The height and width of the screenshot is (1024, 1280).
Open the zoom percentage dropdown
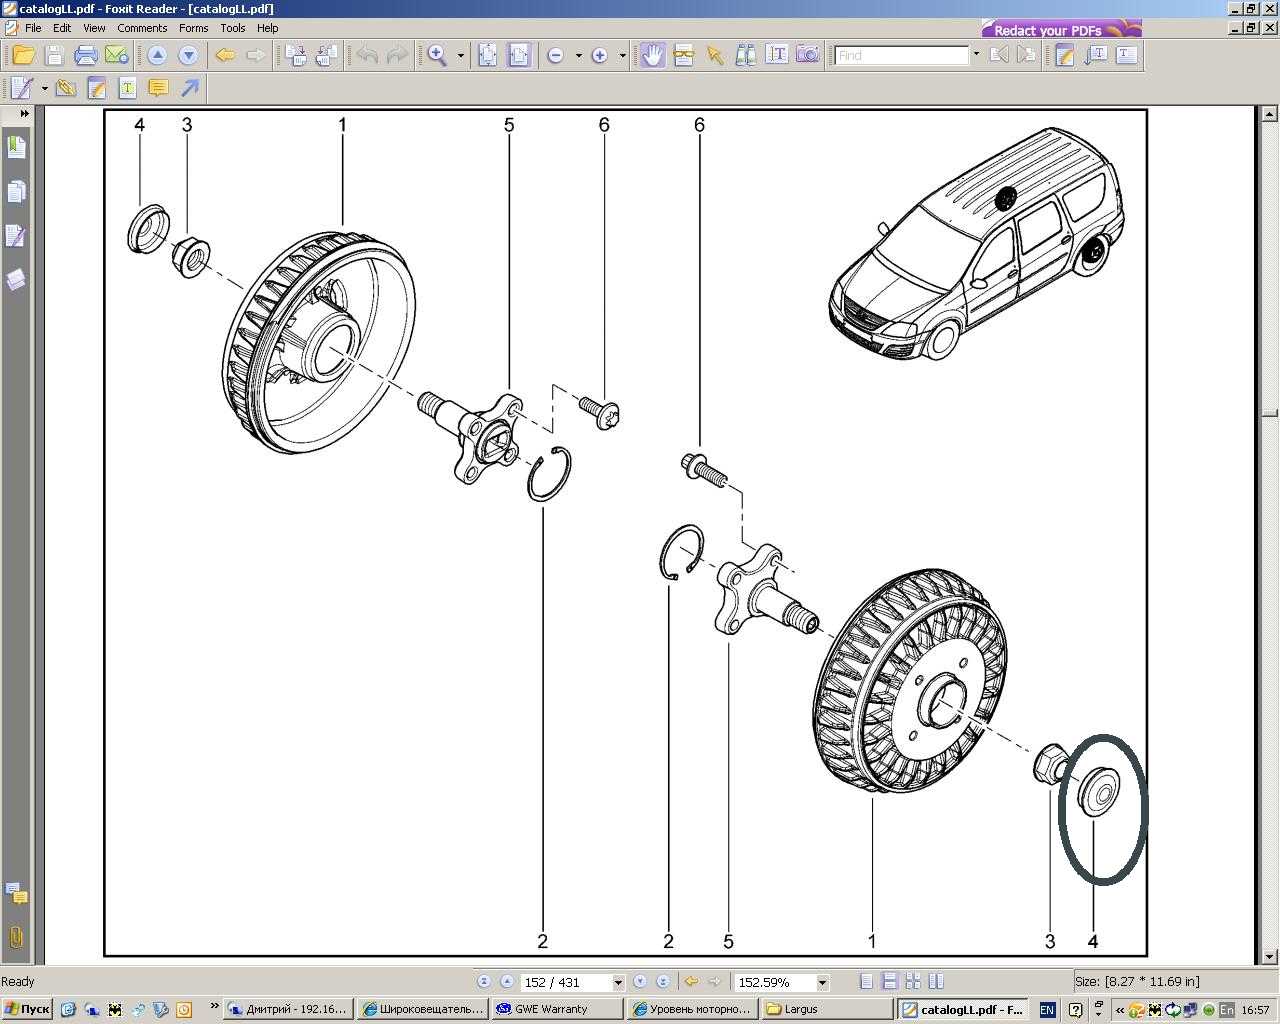[822, 983]
